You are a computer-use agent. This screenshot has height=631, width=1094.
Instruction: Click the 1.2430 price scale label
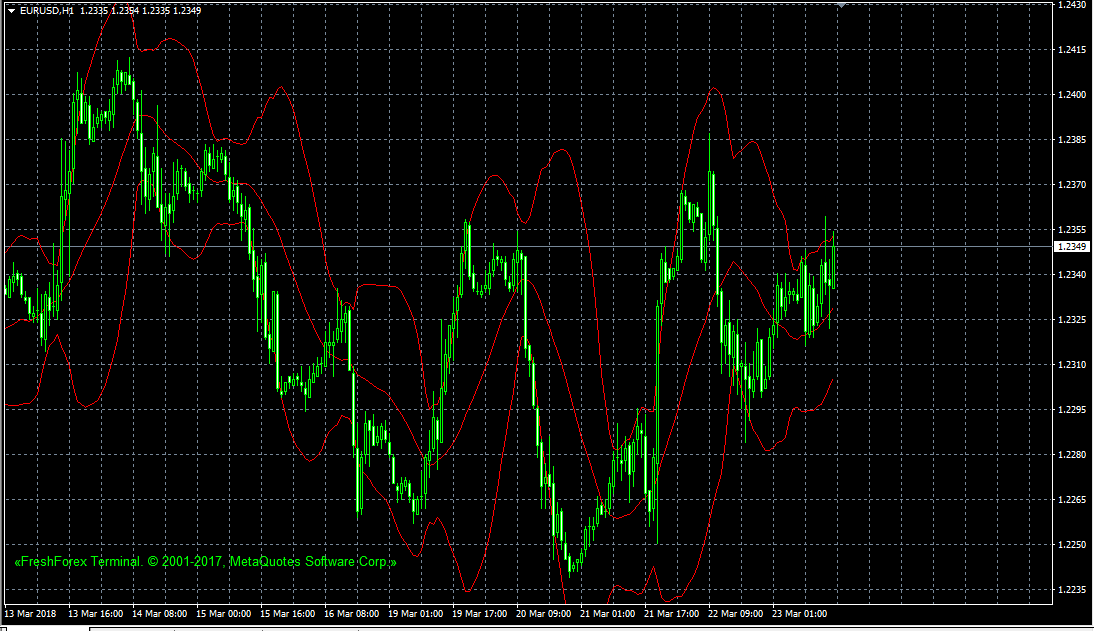pyautogui.click(x=1071, y=5)
